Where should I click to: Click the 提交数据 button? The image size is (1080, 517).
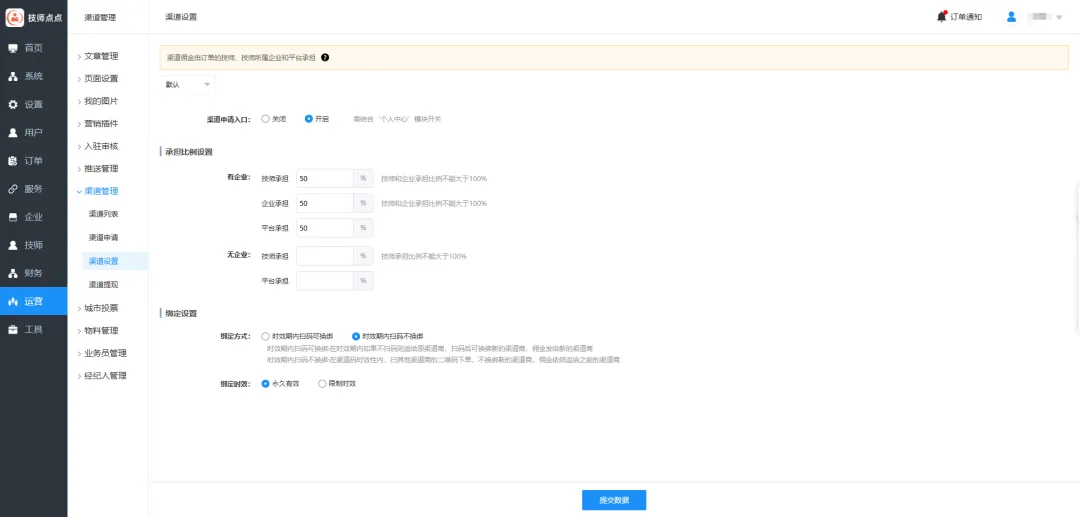pyautogui.click(x=614, y=500)
